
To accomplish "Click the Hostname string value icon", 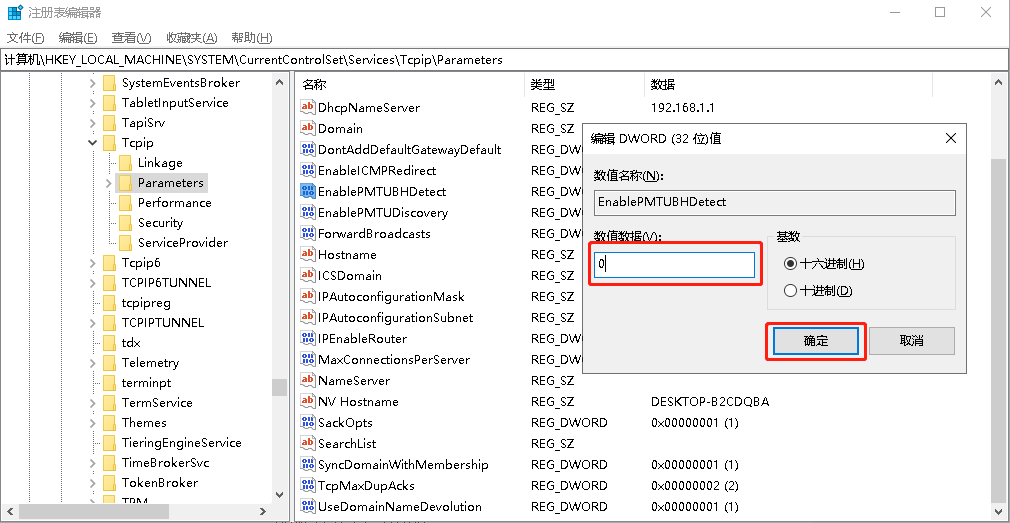I will [308, 254].
